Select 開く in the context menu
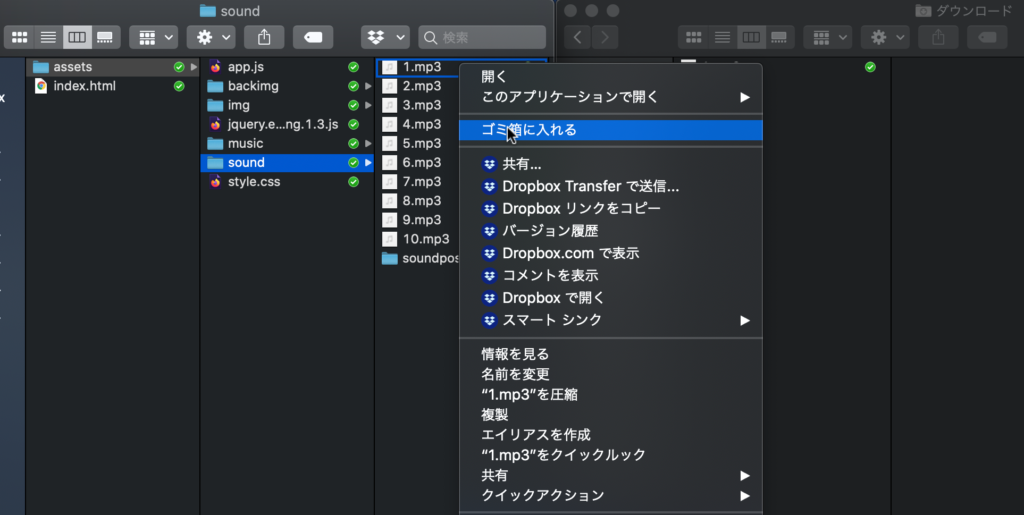Viewport: 1024px width, 515px height. click(x=494, y=76)
